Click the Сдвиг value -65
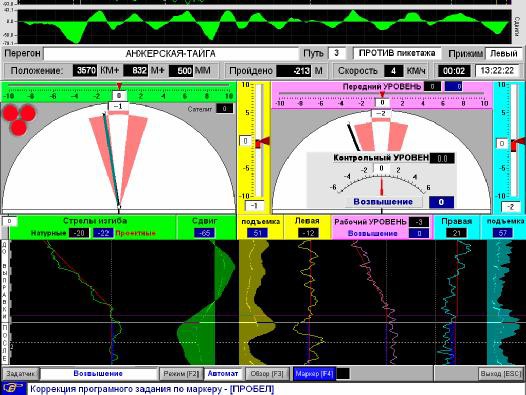526x395 pixels. coord(204,233)
